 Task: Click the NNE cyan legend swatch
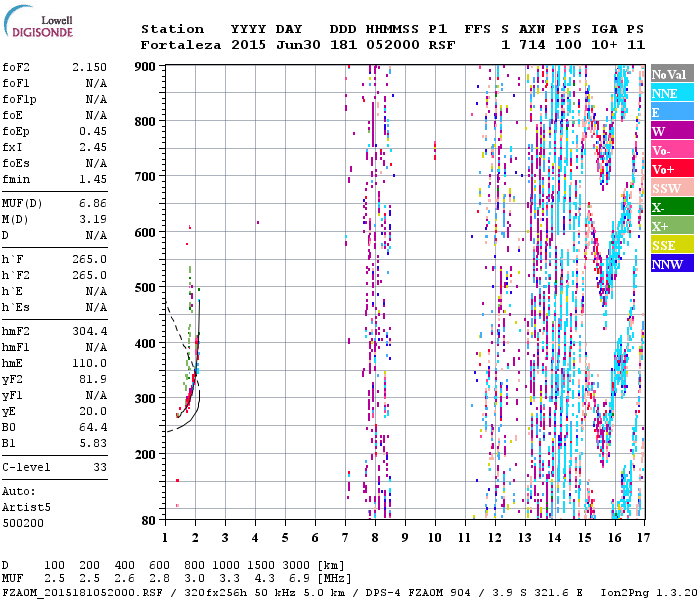669,93
